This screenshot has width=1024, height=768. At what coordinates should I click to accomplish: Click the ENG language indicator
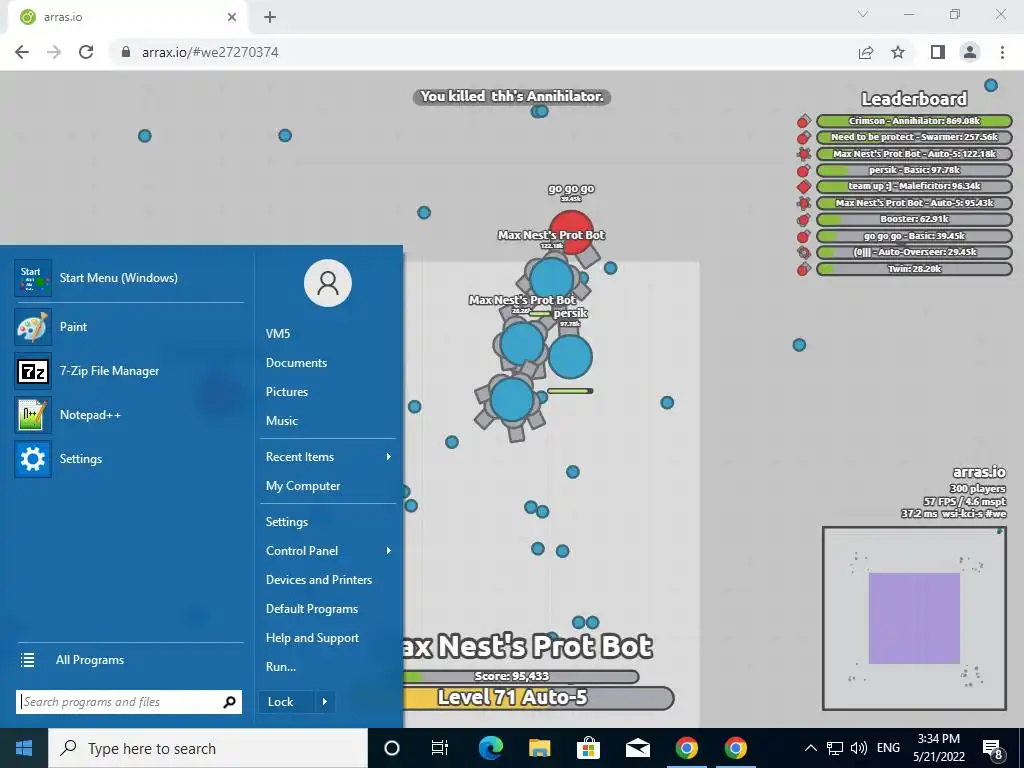pyautogui.click(x=888, y=748)
